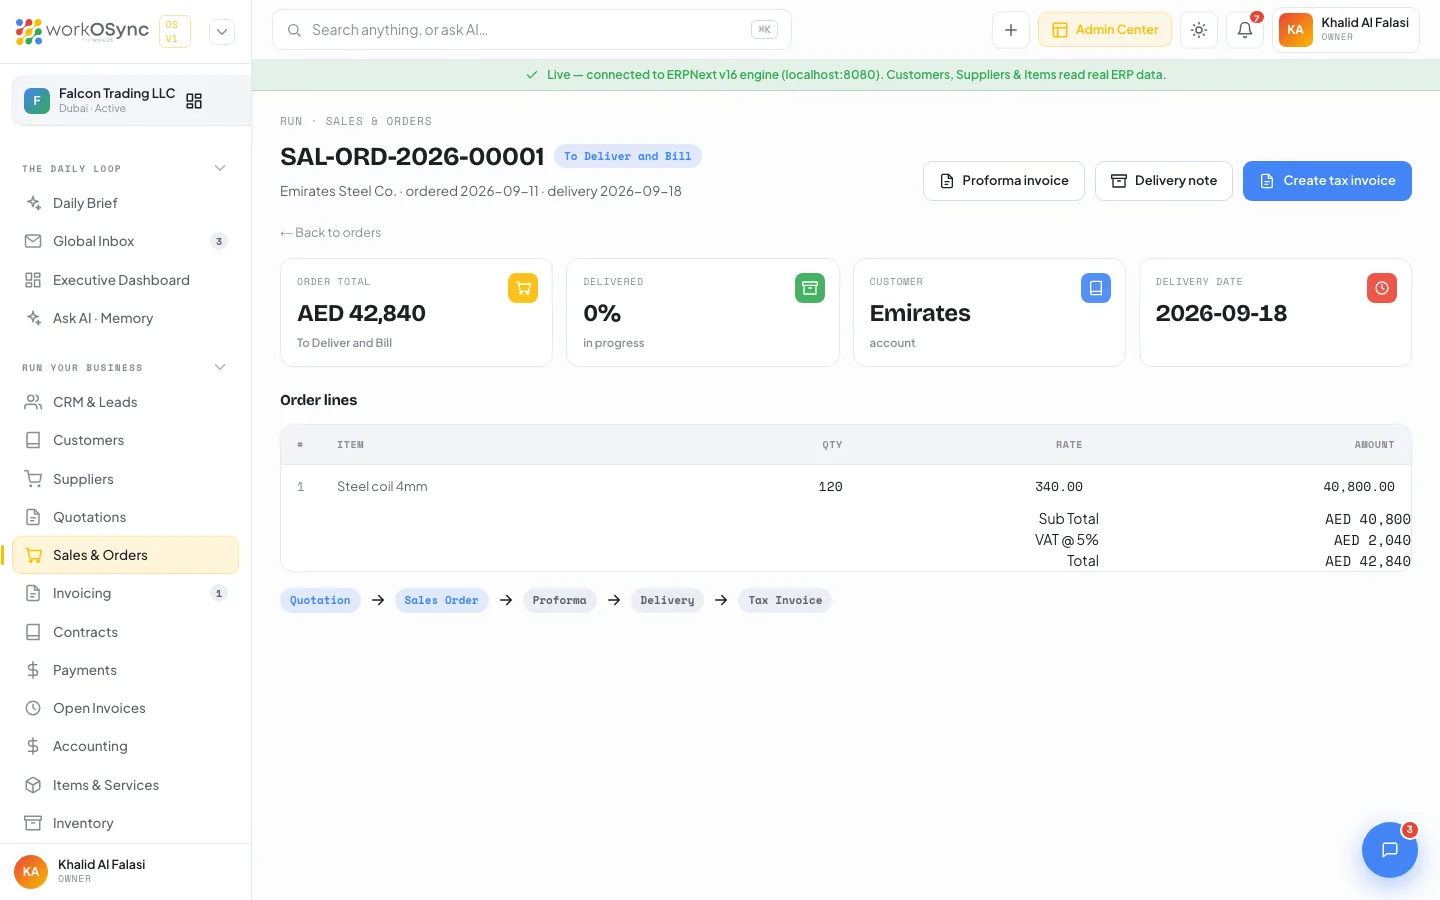Open the Admin Center
This screenshot has height=900, width=1440.
click(1105, 30)
